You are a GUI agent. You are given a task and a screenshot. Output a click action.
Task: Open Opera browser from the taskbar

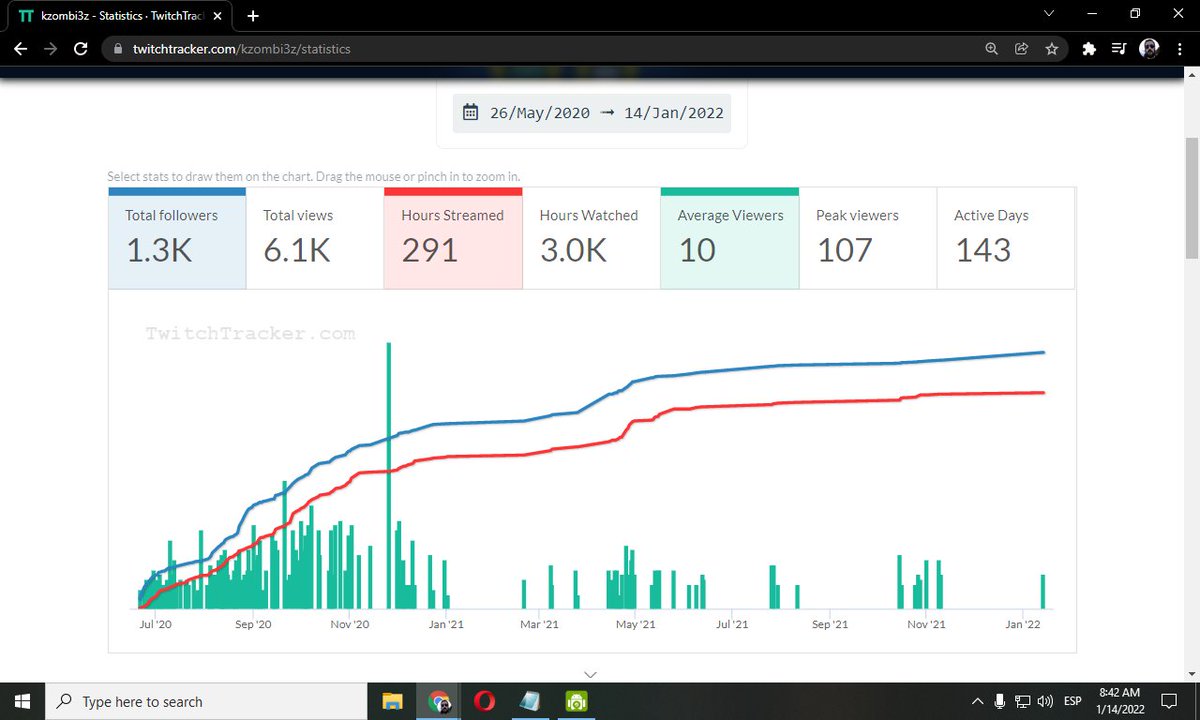487,701
